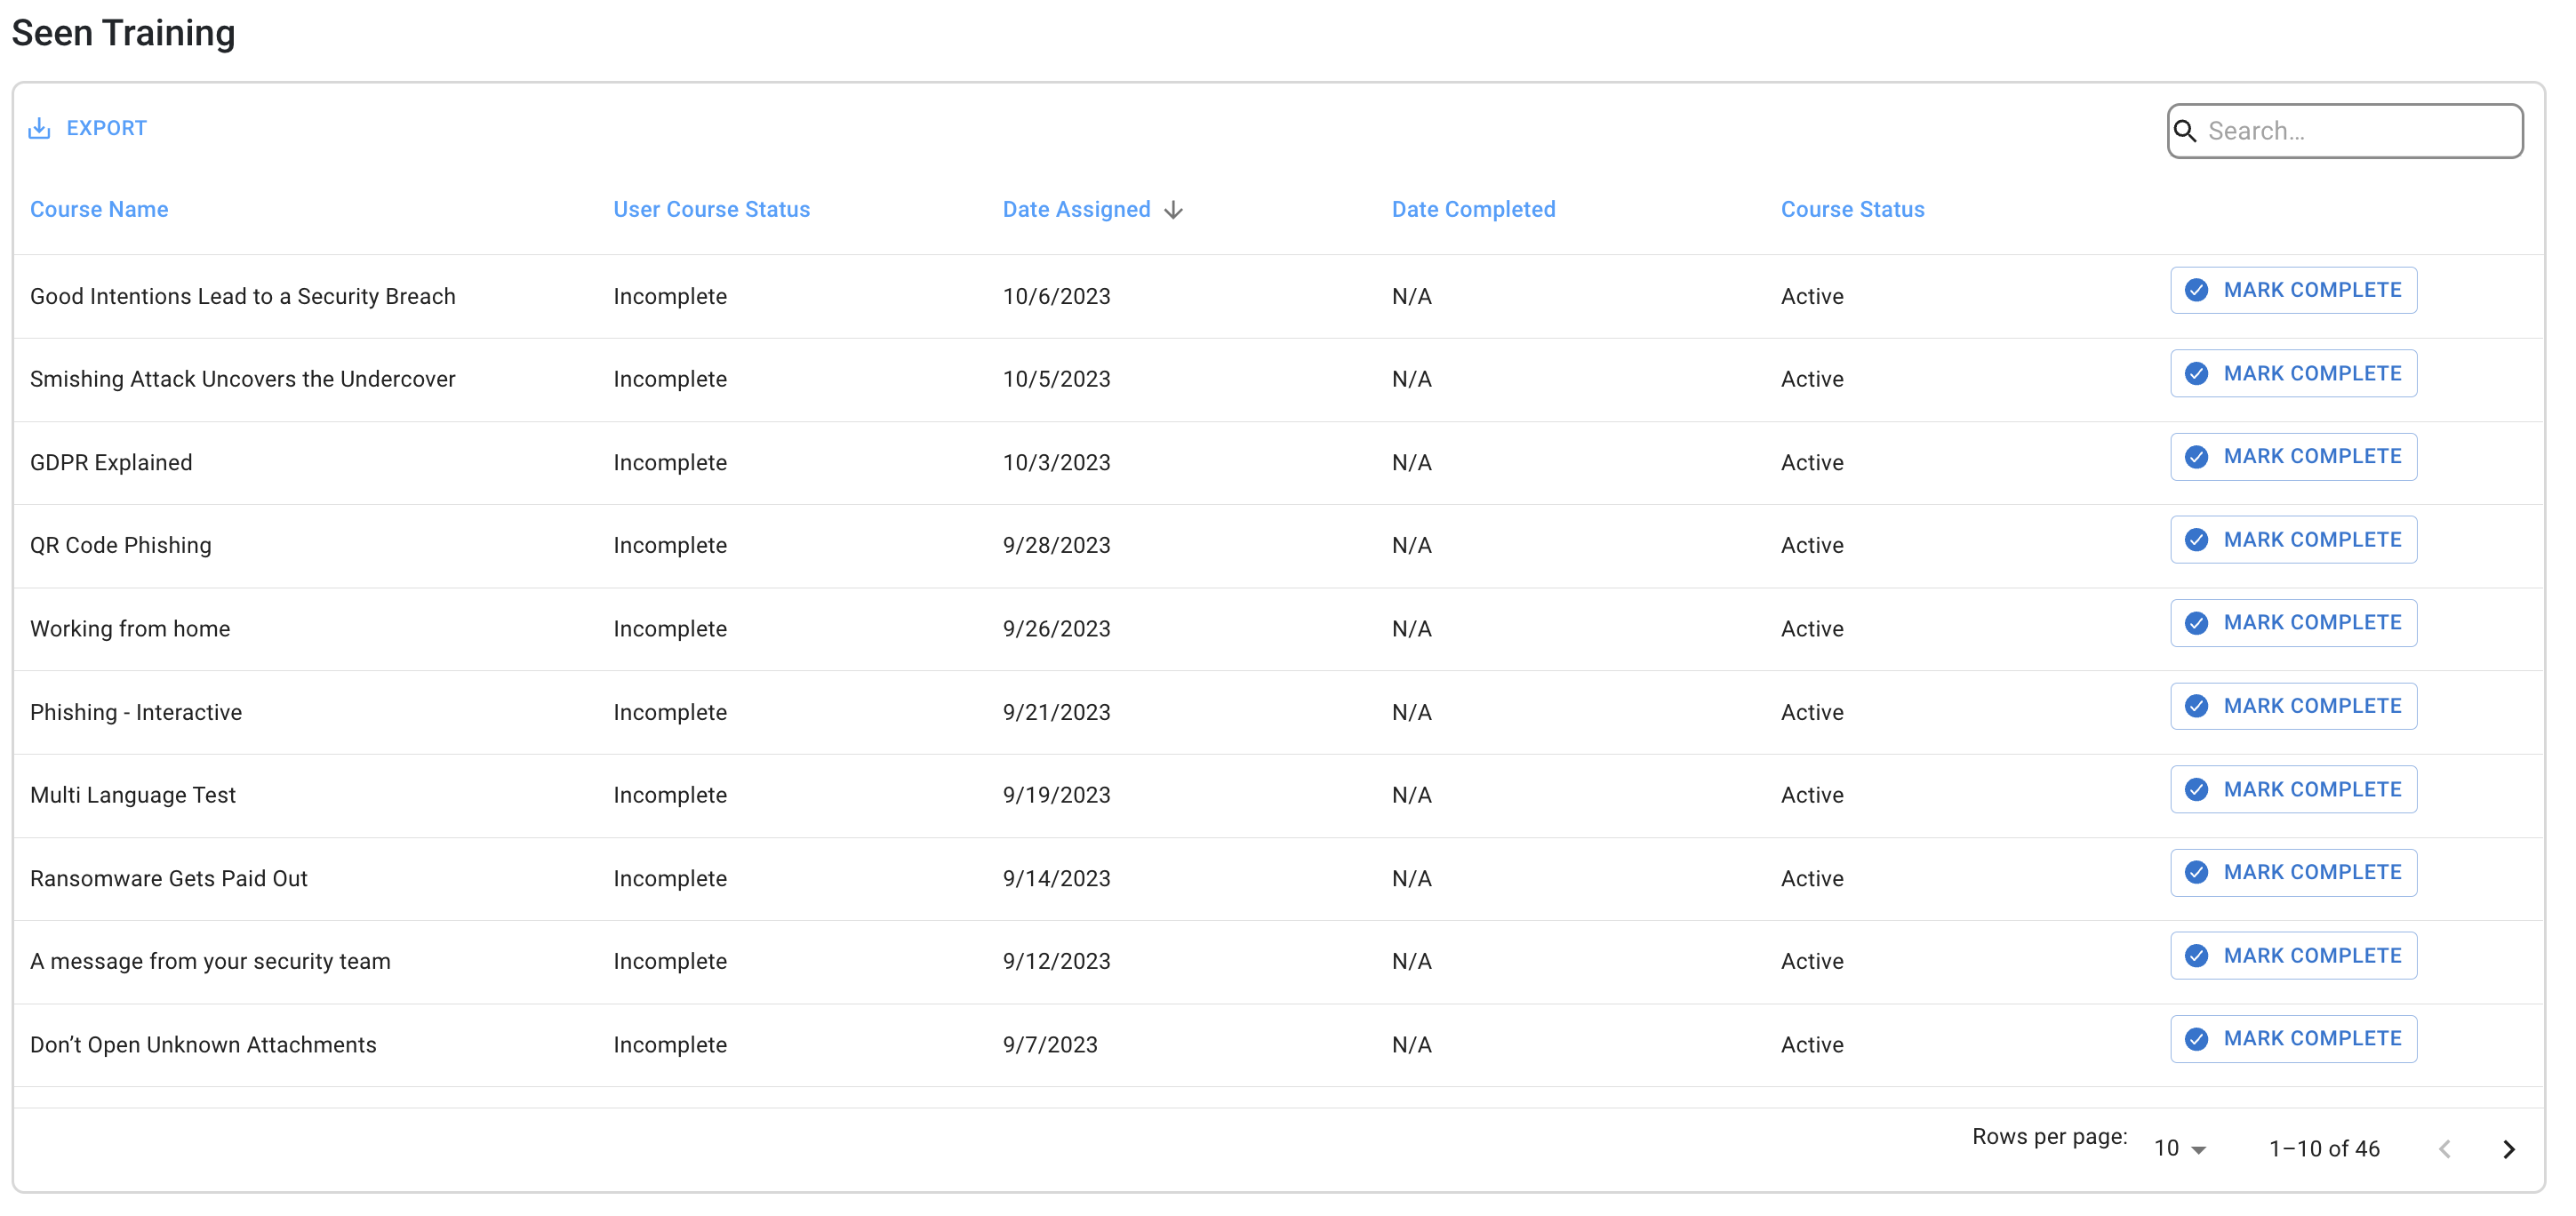Click the 'Rows per page:' label
Viewport: 2576px width, 1216px height.
click(2050, 1137)
